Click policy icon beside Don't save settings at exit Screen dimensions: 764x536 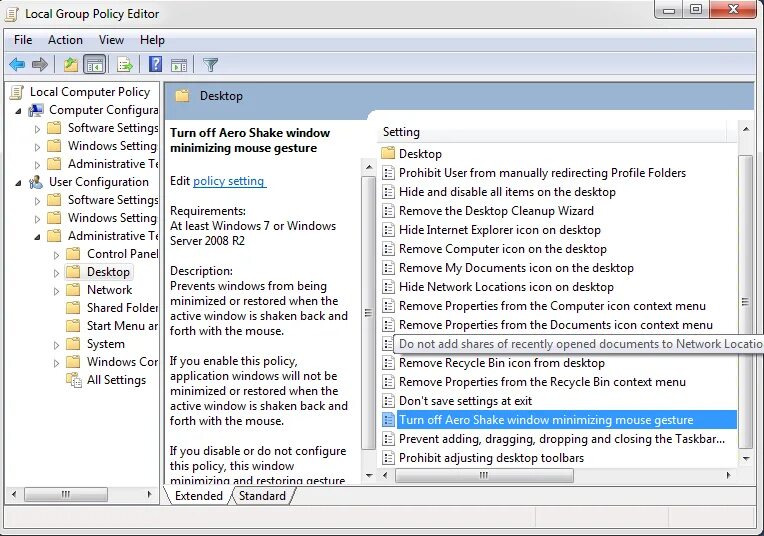(x=388, y=401)
